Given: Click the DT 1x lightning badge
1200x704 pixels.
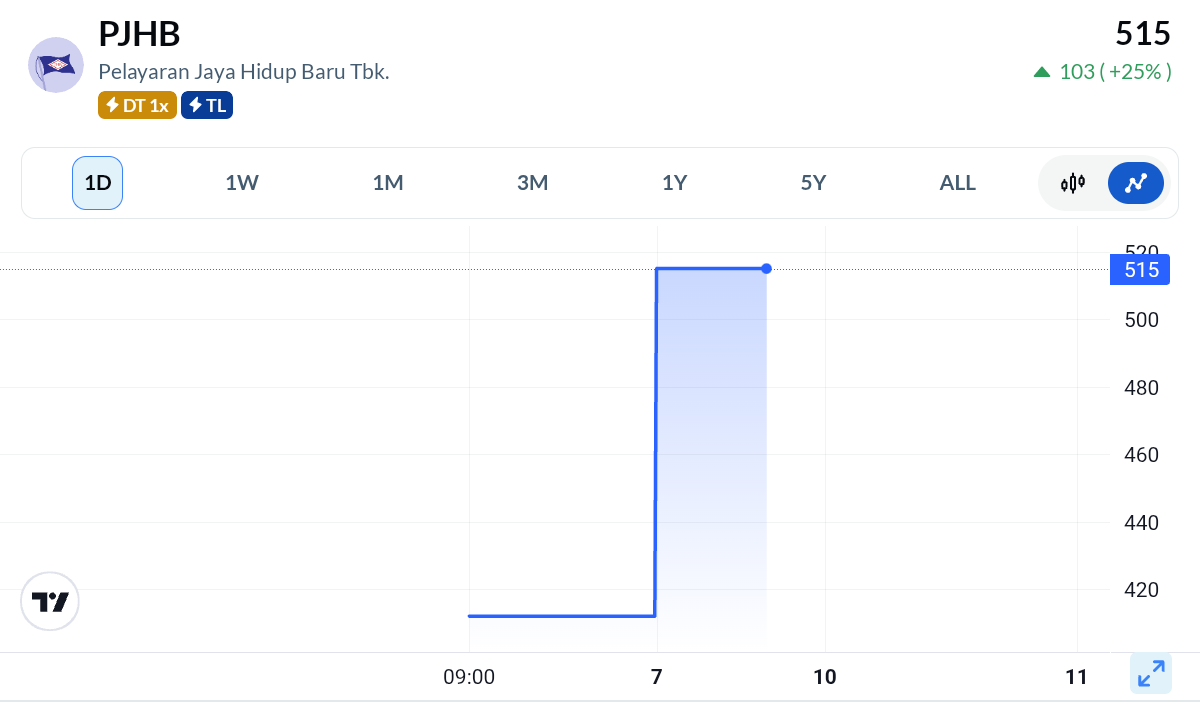Looking at the screenshot, I should point(137,105).
